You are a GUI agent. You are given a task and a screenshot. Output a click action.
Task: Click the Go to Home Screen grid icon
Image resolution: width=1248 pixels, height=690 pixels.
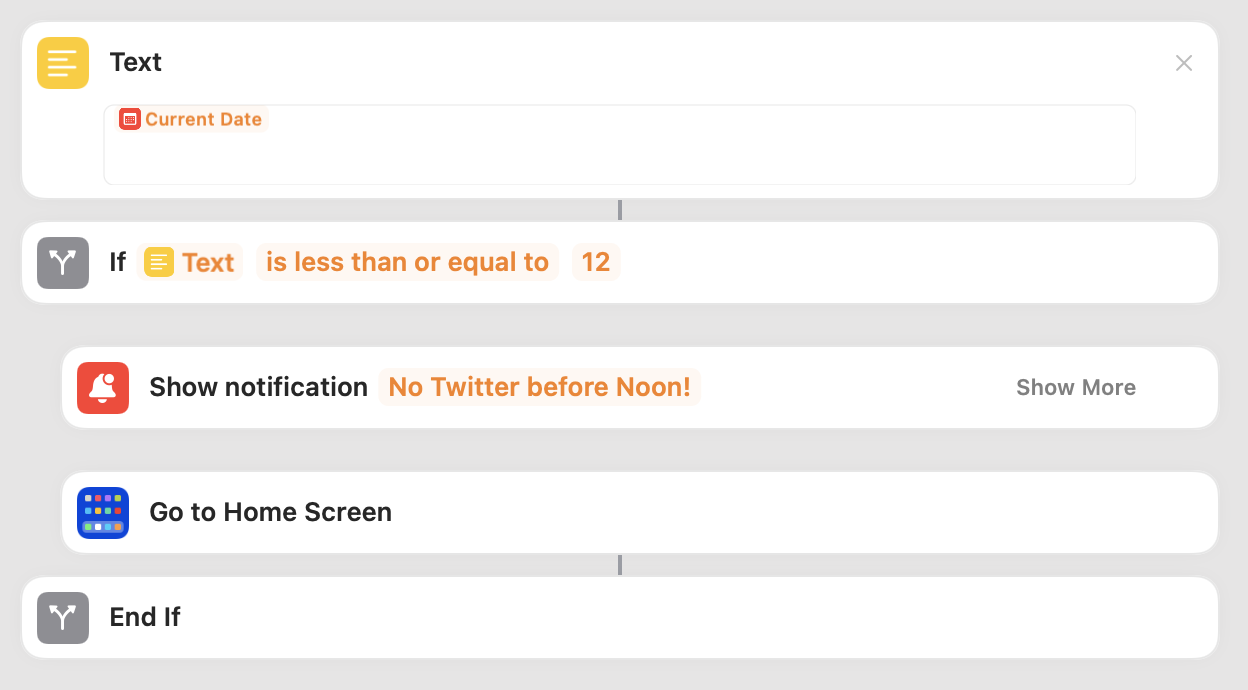coord(103,512)
